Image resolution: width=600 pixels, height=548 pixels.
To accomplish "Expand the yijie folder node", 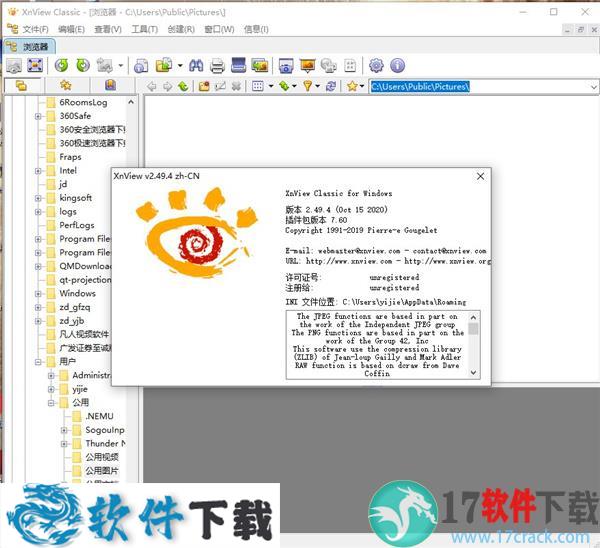I will pos(51,389).
